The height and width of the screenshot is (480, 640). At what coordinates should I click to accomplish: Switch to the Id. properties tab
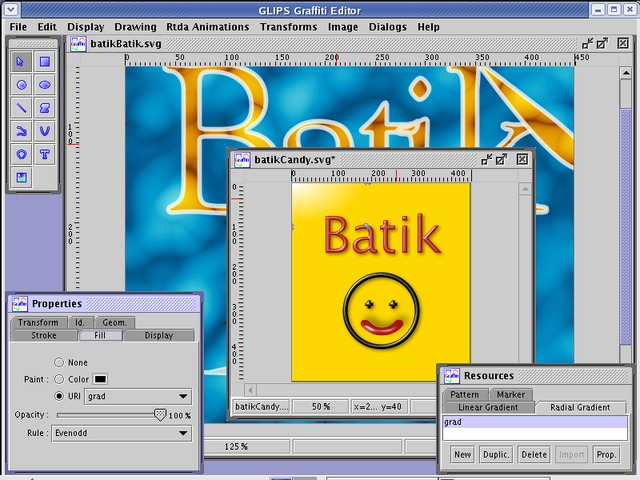80,322
